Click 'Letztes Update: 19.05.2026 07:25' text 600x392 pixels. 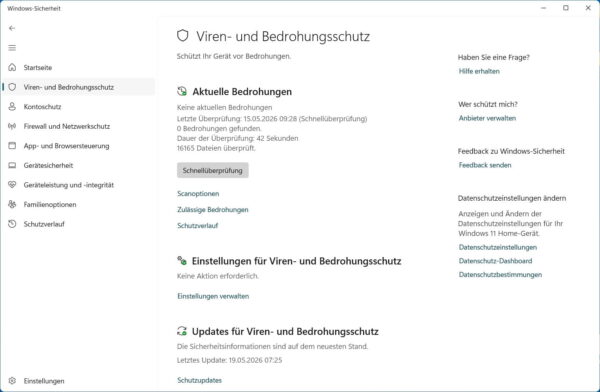[229, 360]
